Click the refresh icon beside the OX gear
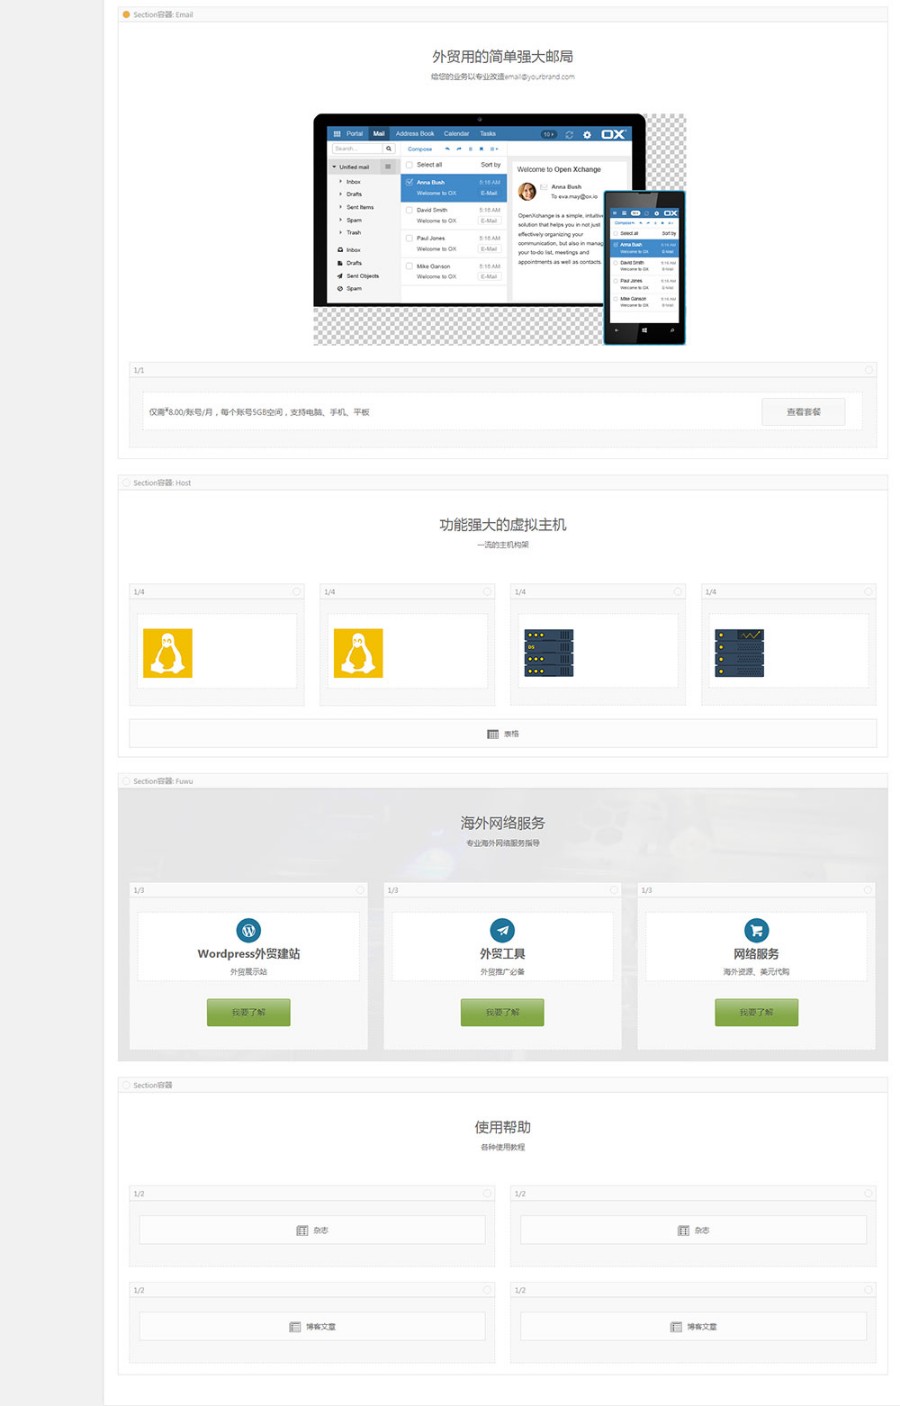The image size is (900, 1406). click(x=569, y=134)
